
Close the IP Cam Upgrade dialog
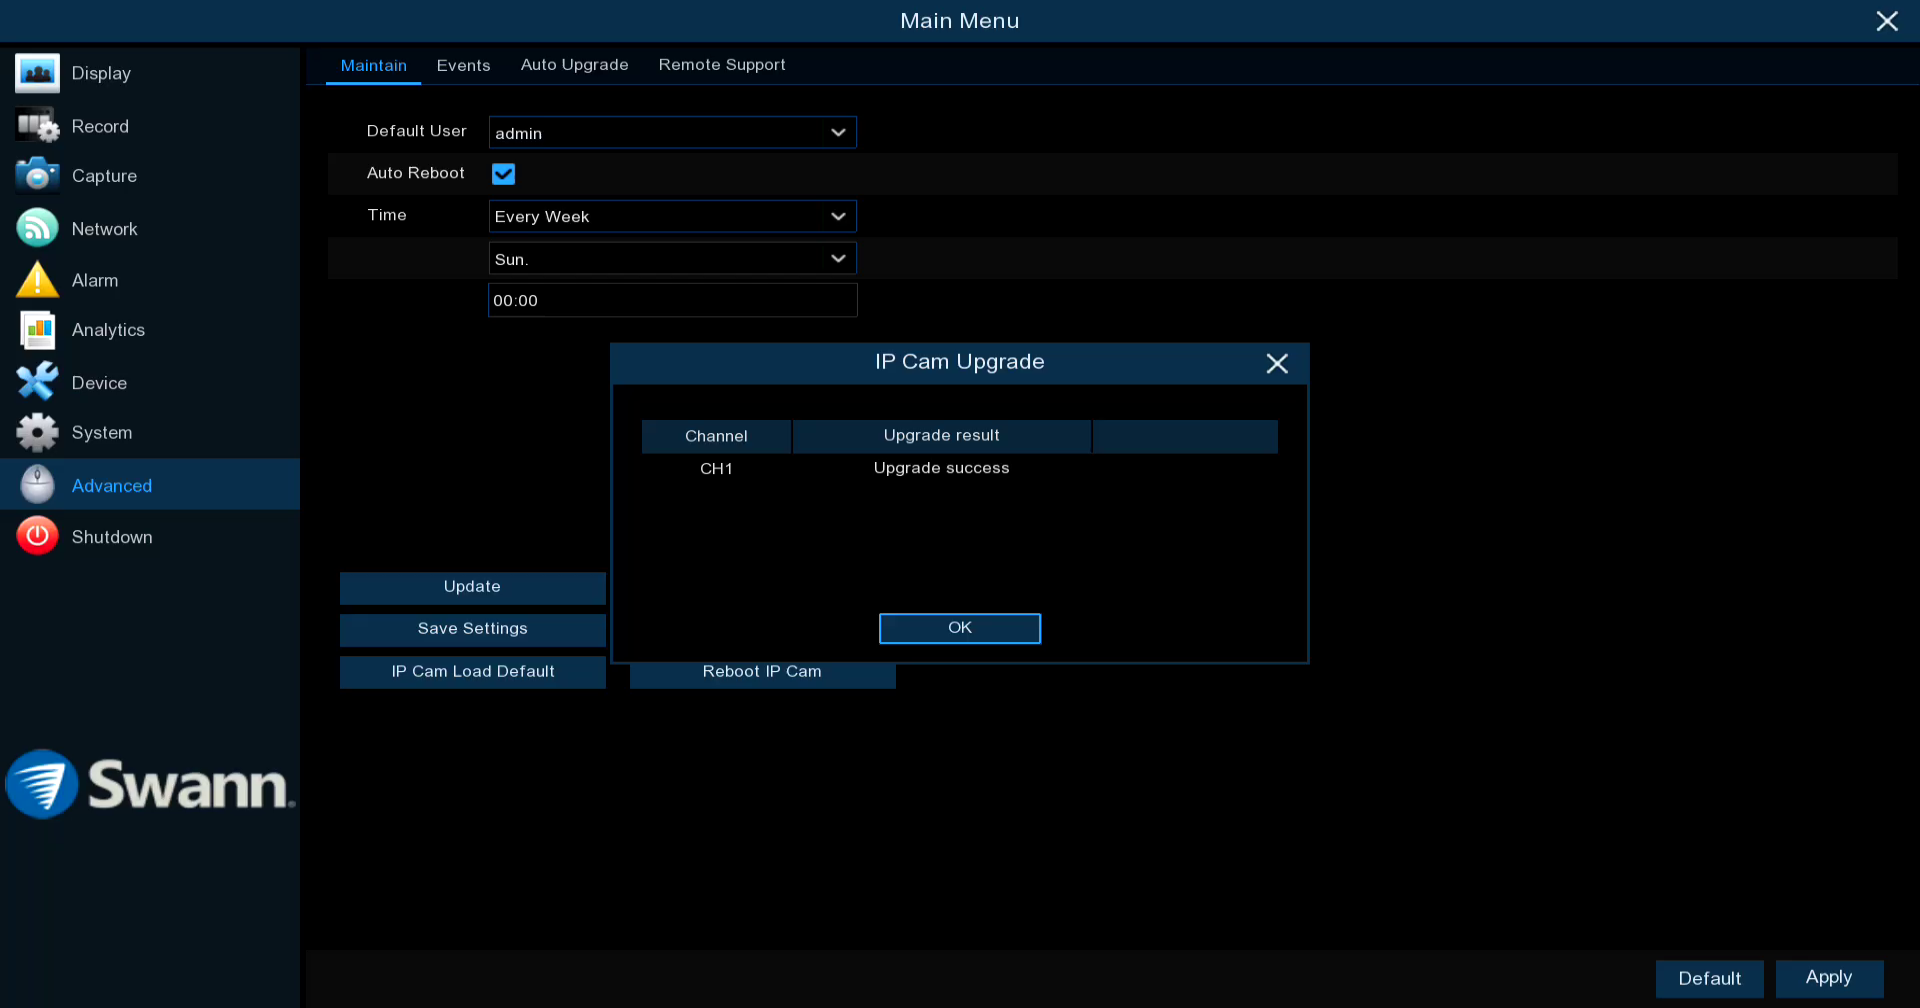(x=1276, y=363)
